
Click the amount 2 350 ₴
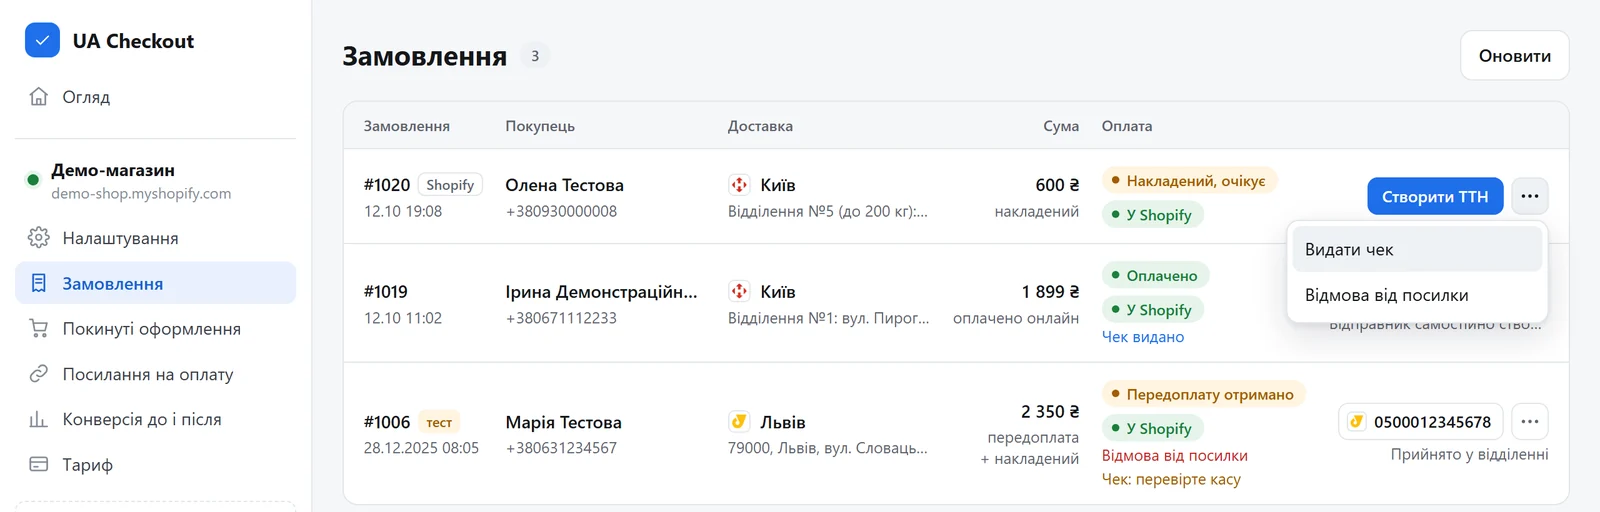point(1050,412)
